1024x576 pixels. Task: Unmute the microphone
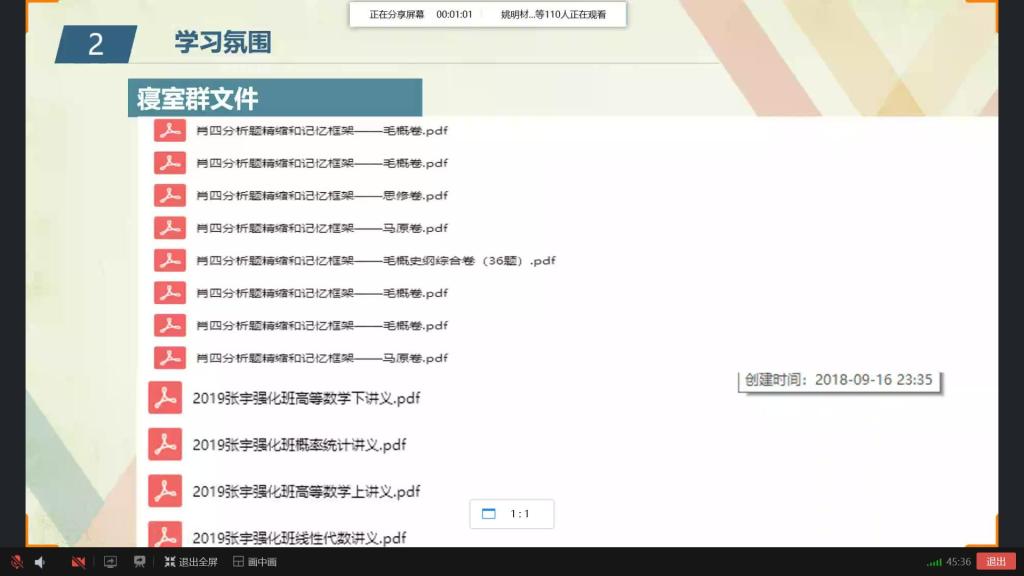click(x=15, y=562)
